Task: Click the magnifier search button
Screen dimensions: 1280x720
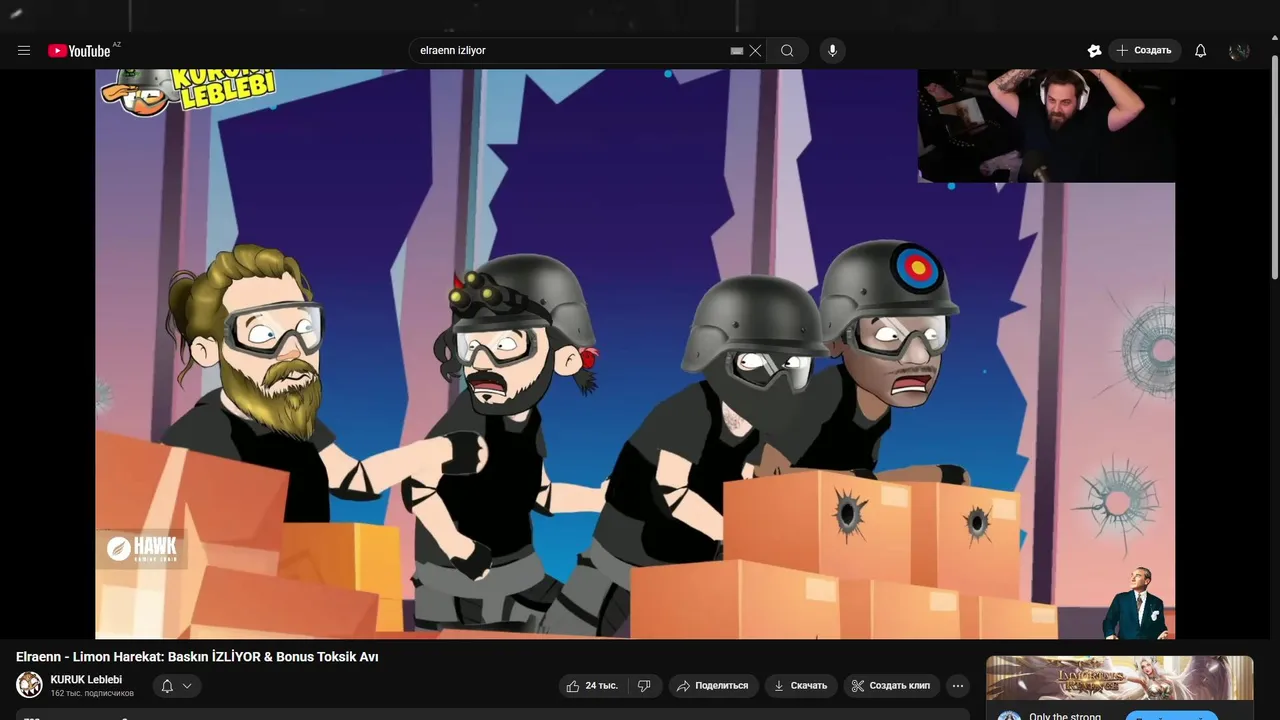Action: point(787,51)
